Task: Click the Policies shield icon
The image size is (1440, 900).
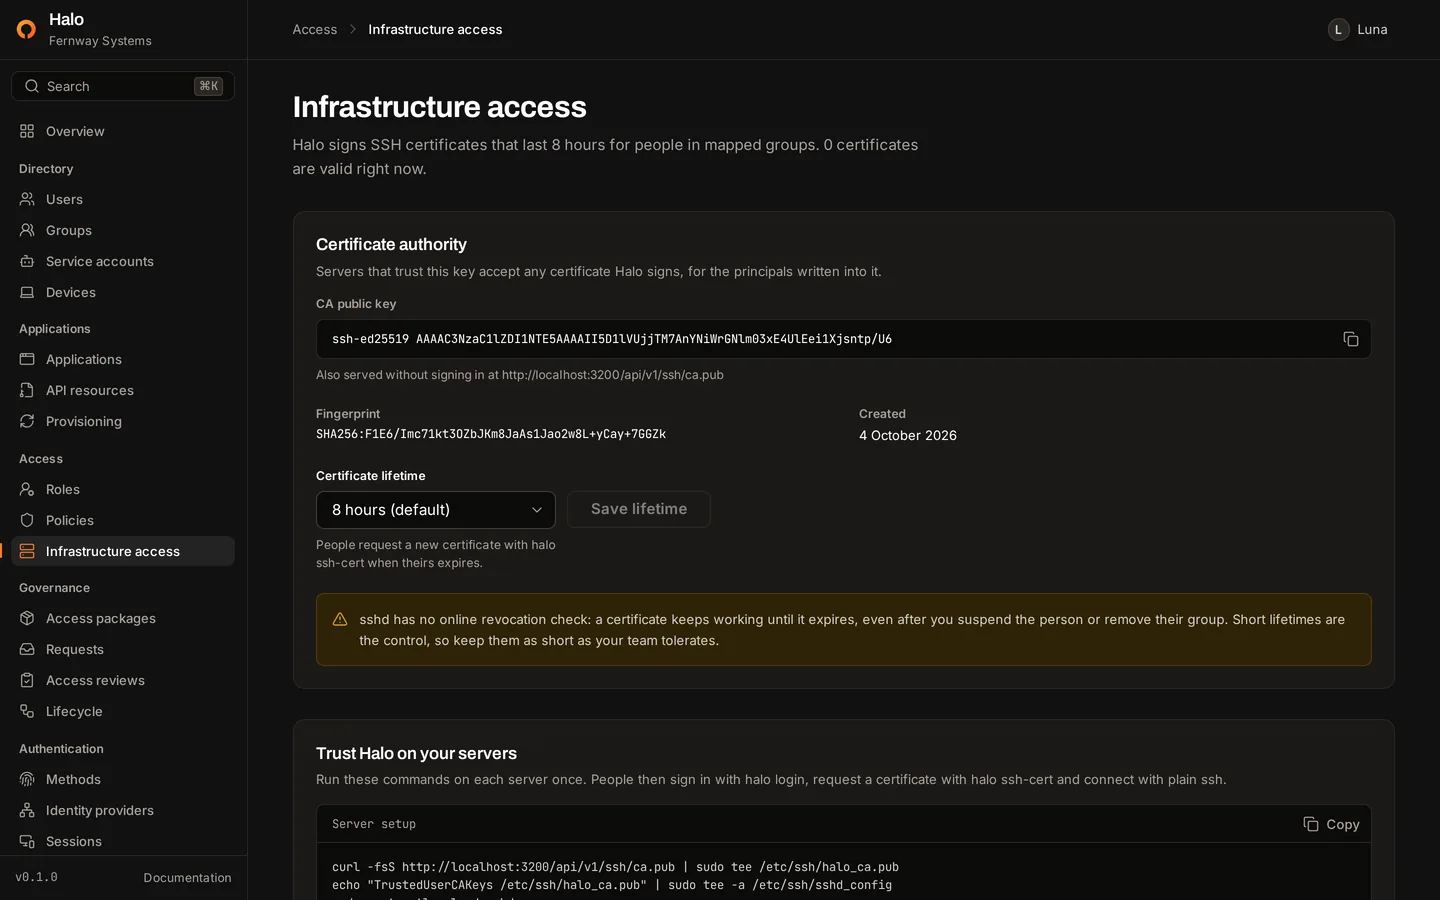Action: [x=27, y=520]
